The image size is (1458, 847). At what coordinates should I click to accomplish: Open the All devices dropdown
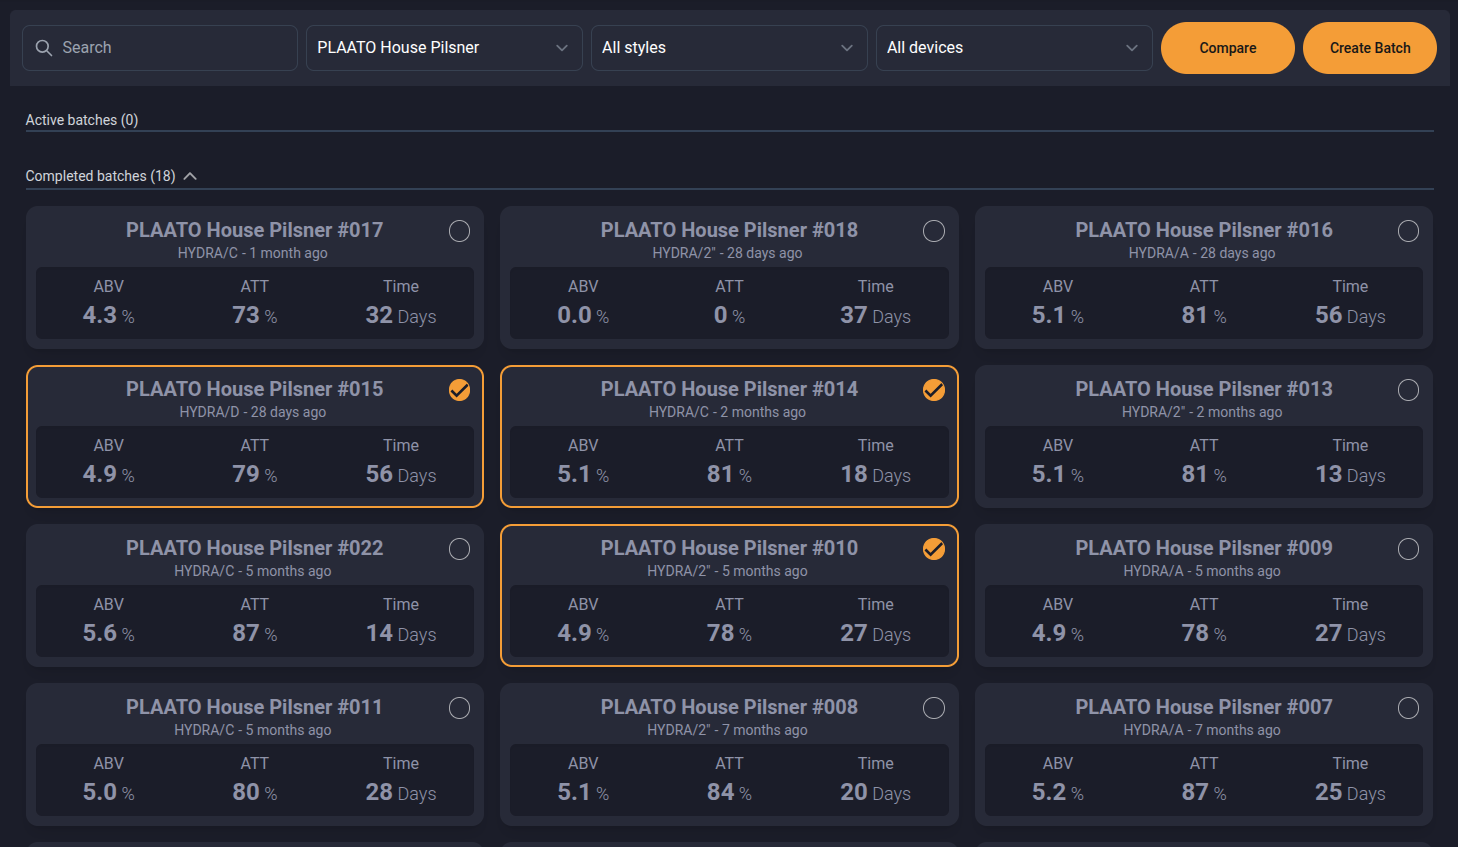[x=1012, y=48]
